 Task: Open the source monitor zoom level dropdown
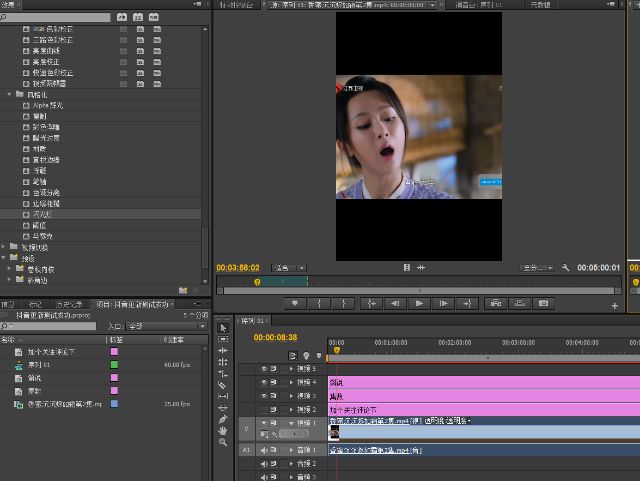pyautogui.click(x=289, y=268)
